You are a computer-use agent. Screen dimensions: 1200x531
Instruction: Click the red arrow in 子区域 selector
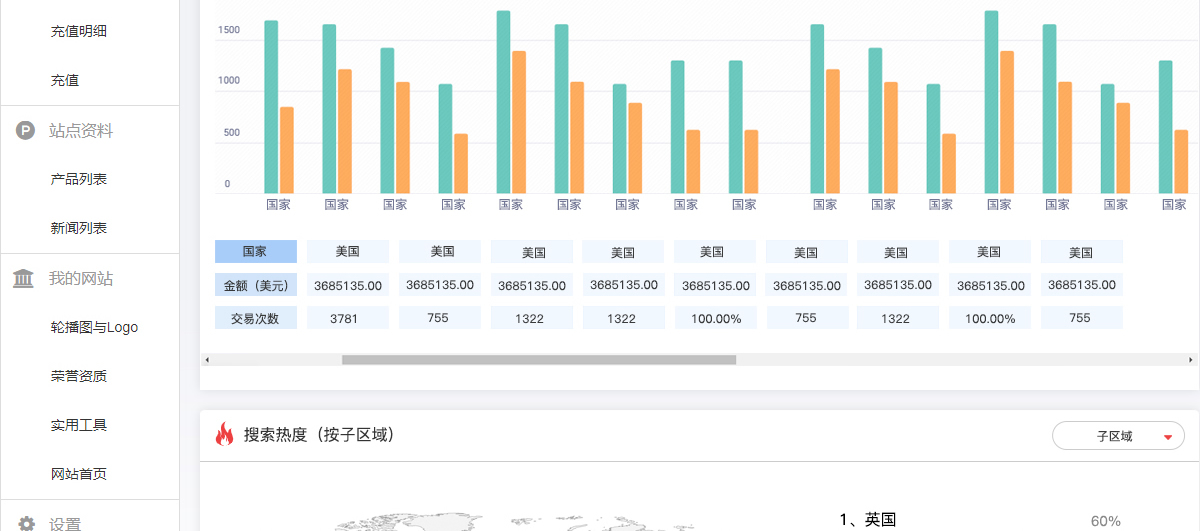[x=1167, y=437]
